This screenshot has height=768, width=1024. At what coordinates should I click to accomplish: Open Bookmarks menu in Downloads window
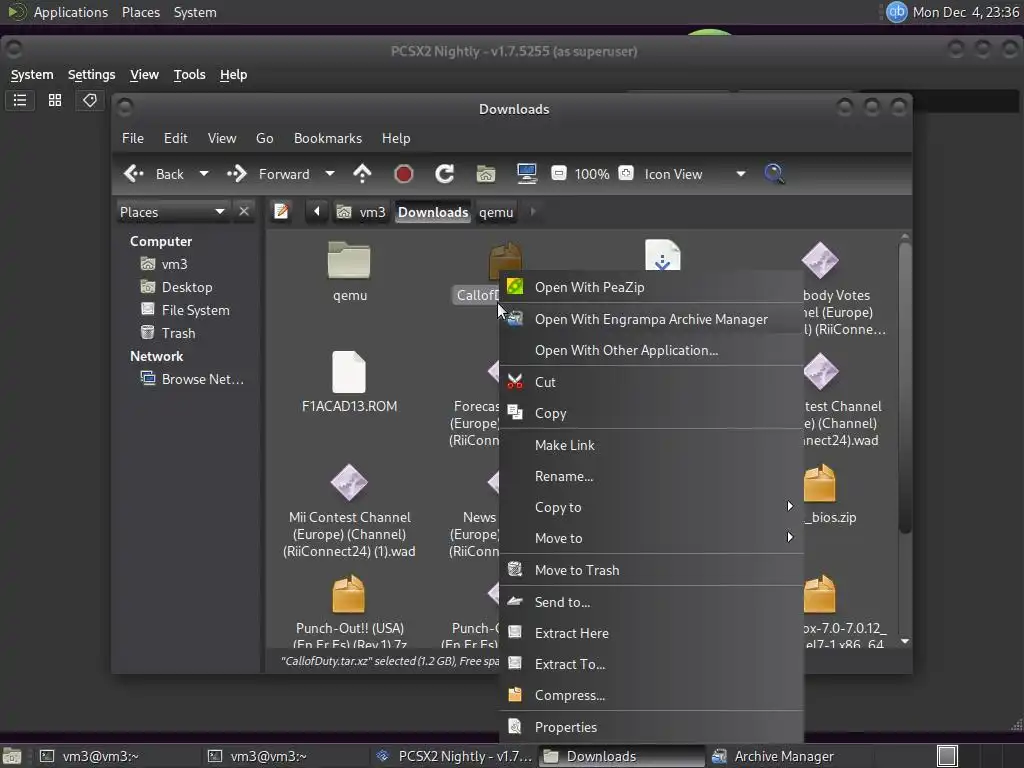tap(328, 138)
